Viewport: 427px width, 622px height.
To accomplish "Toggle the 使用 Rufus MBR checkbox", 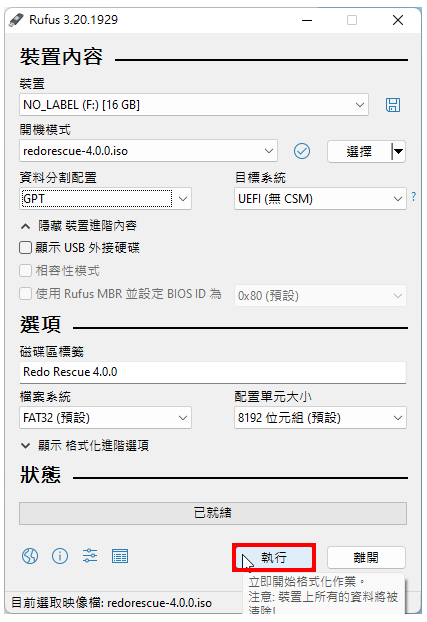I will pos(25,294).
